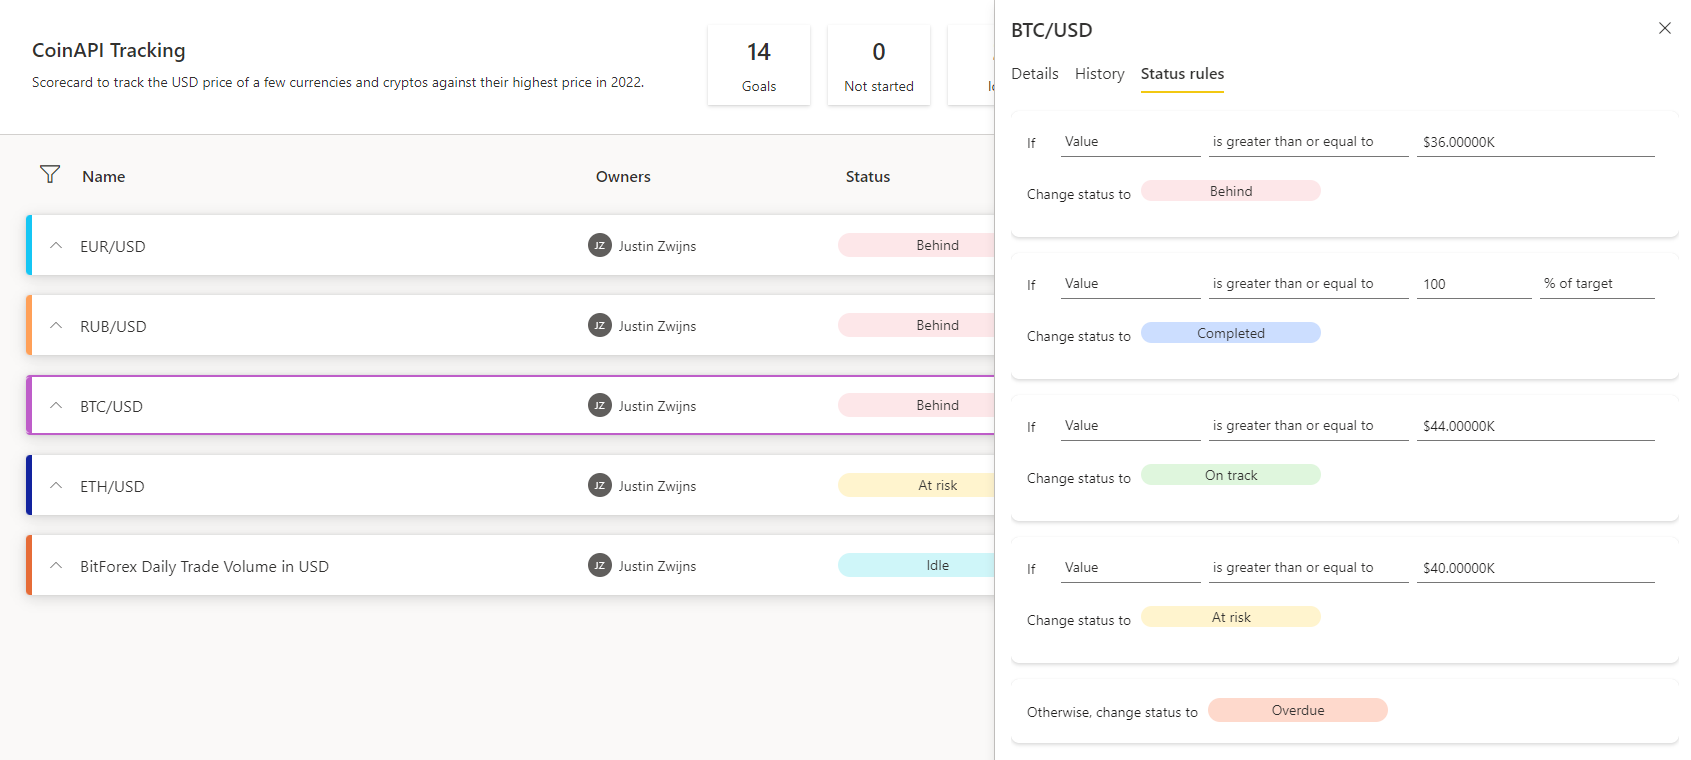
Task: Click the 14 Goals summary card
Action: tap(758, 65)
